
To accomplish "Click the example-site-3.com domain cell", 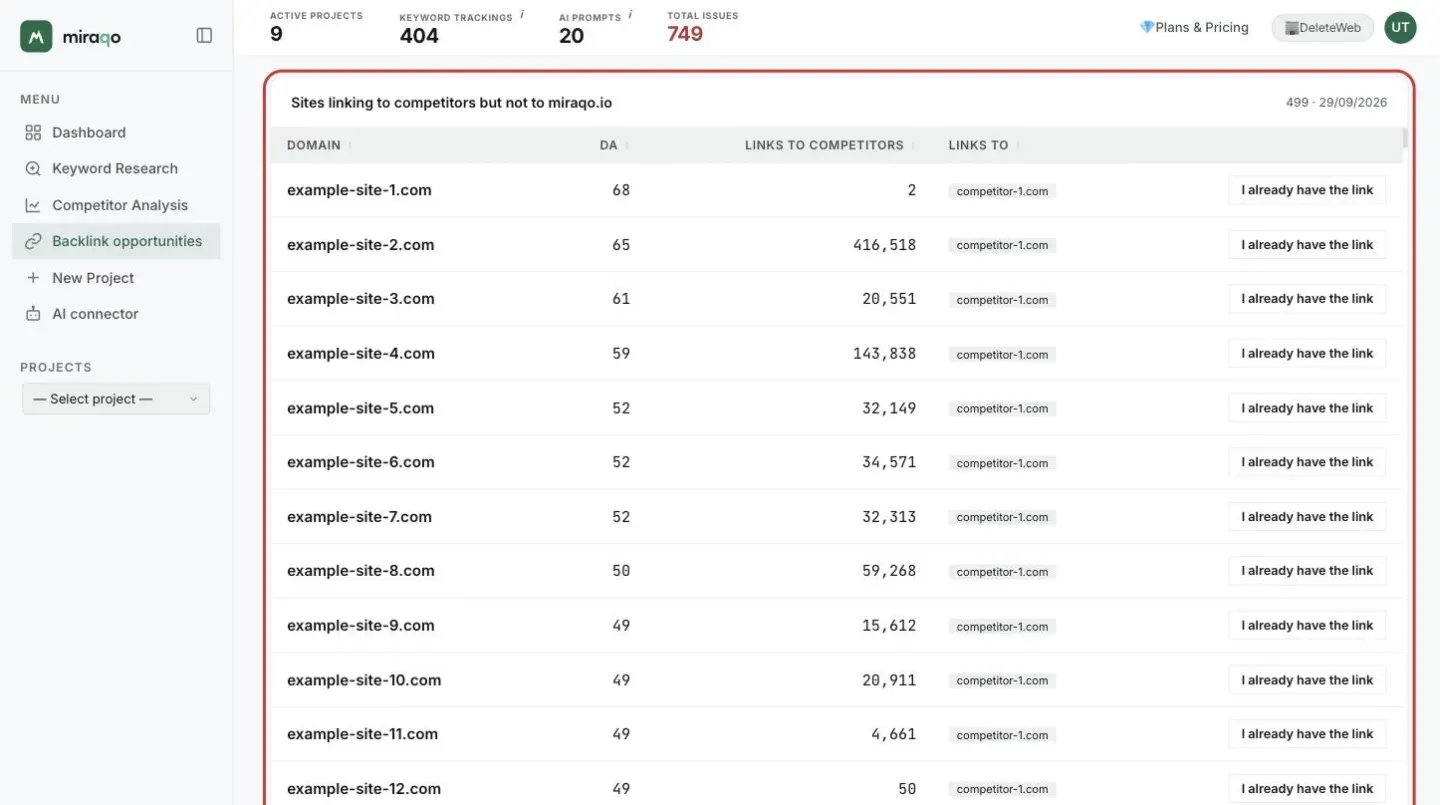I will [361, 299].
